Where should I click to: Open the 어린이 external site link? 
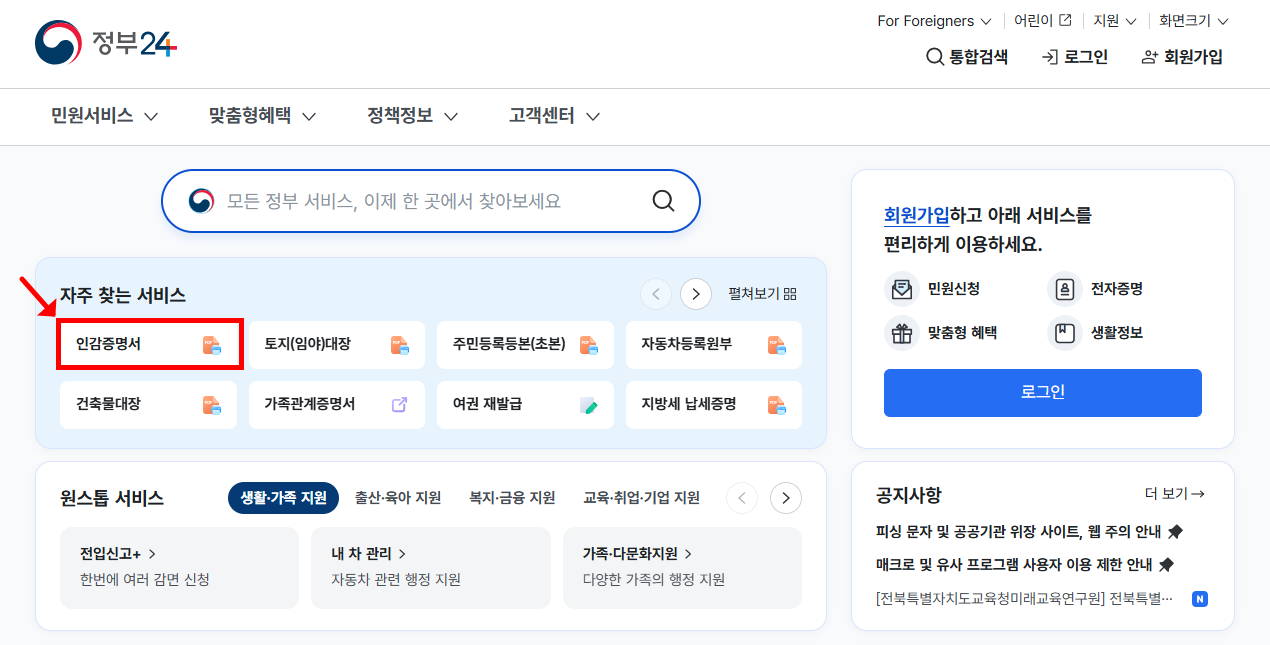click(x=1043, y=21)
